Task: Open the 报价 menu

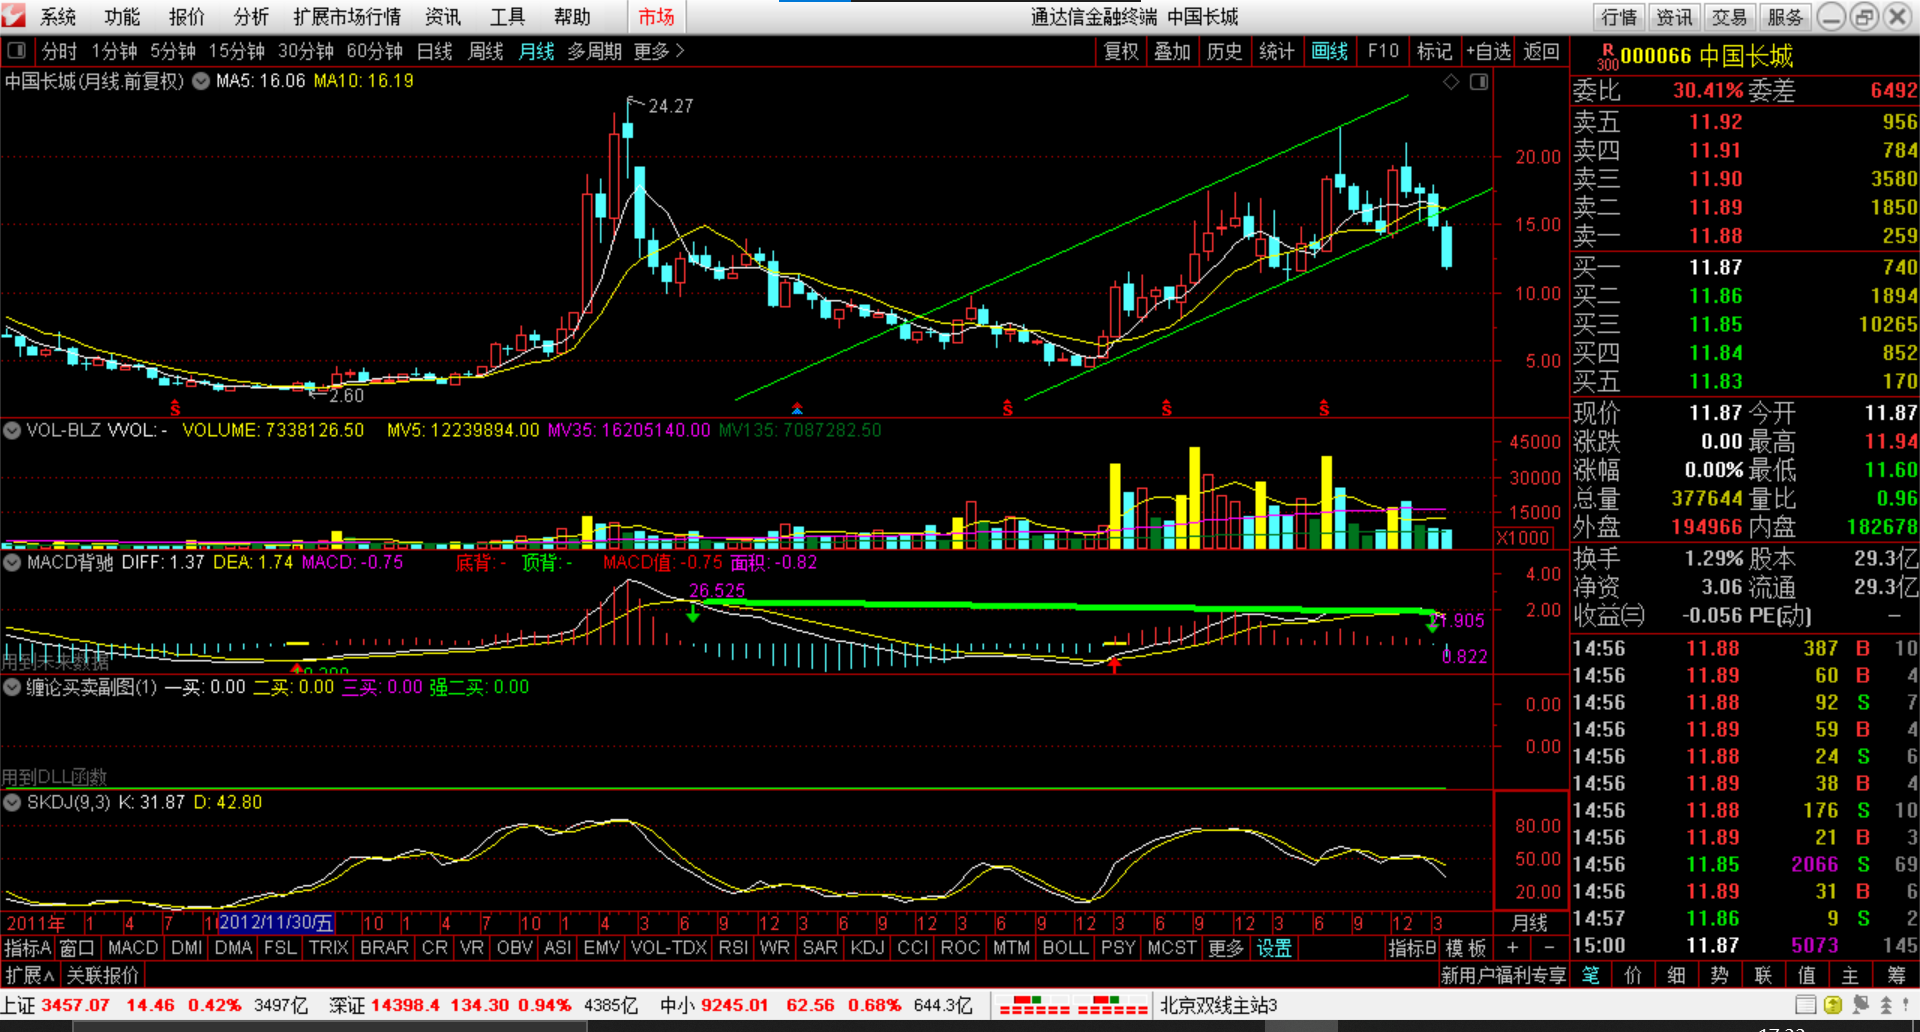Action: [186, 17]
